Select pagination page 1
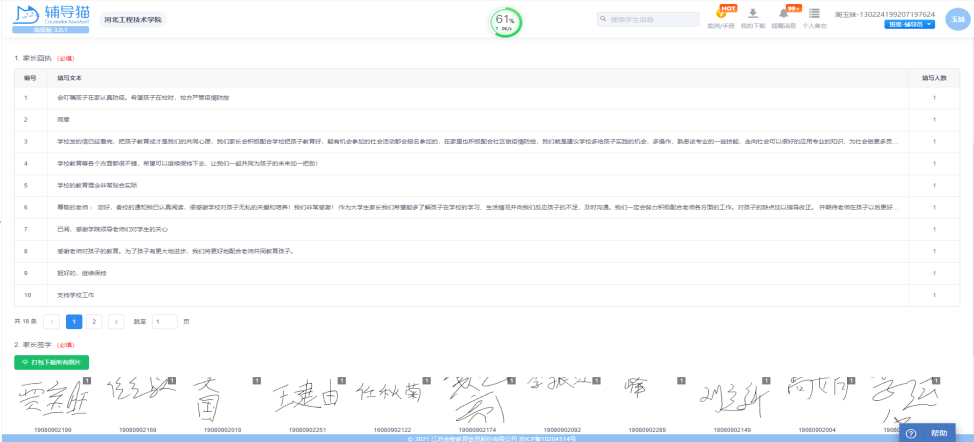 (74, 322)
